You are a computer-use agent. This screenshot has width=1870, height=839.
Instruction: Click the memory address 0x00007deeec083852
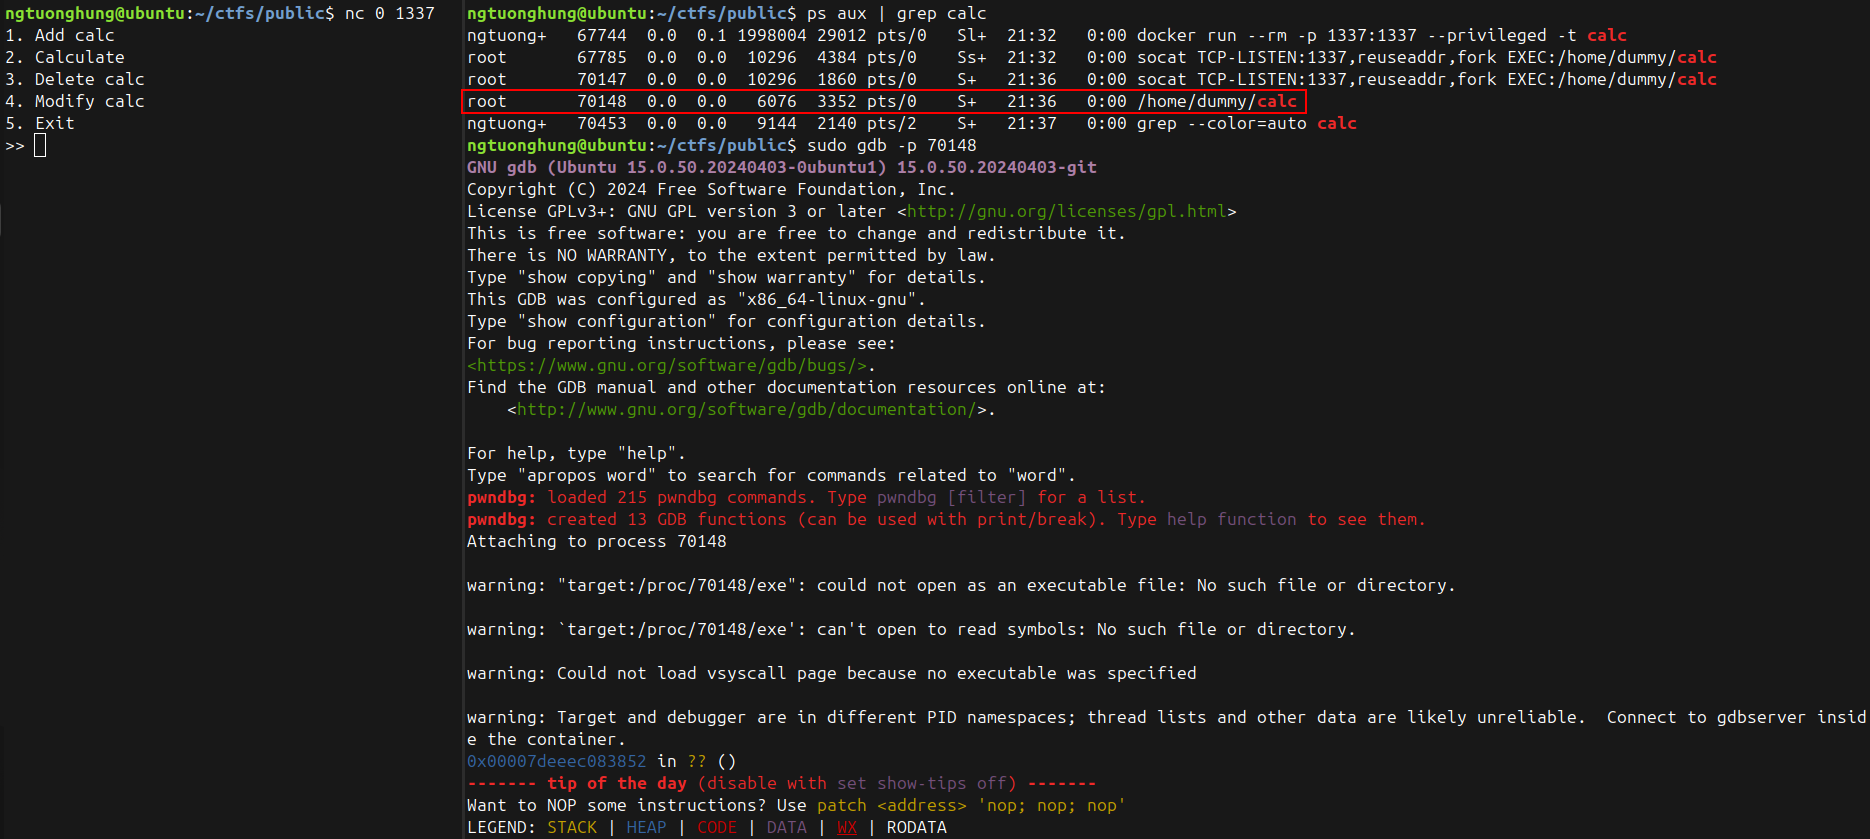pos(556,762)
